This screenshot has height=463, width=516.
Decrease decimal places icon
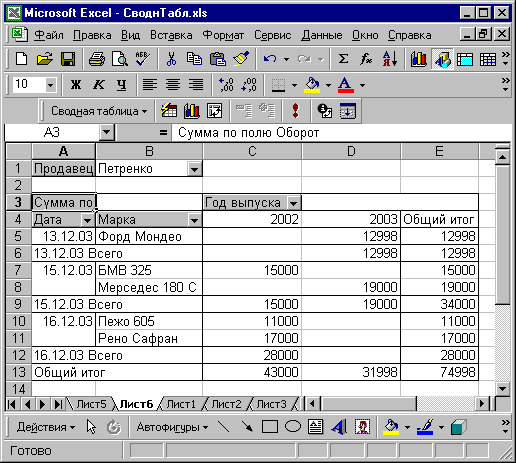(249, 85)
